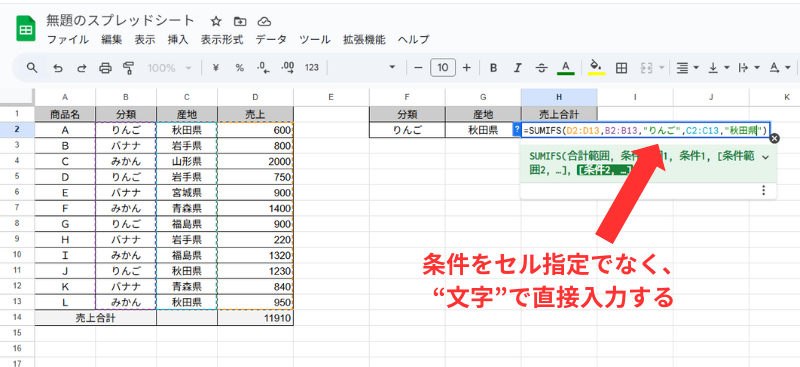Open the formula help three-dot menu
Viewport: 800px width, 367px height.
[x=764, y=190]
